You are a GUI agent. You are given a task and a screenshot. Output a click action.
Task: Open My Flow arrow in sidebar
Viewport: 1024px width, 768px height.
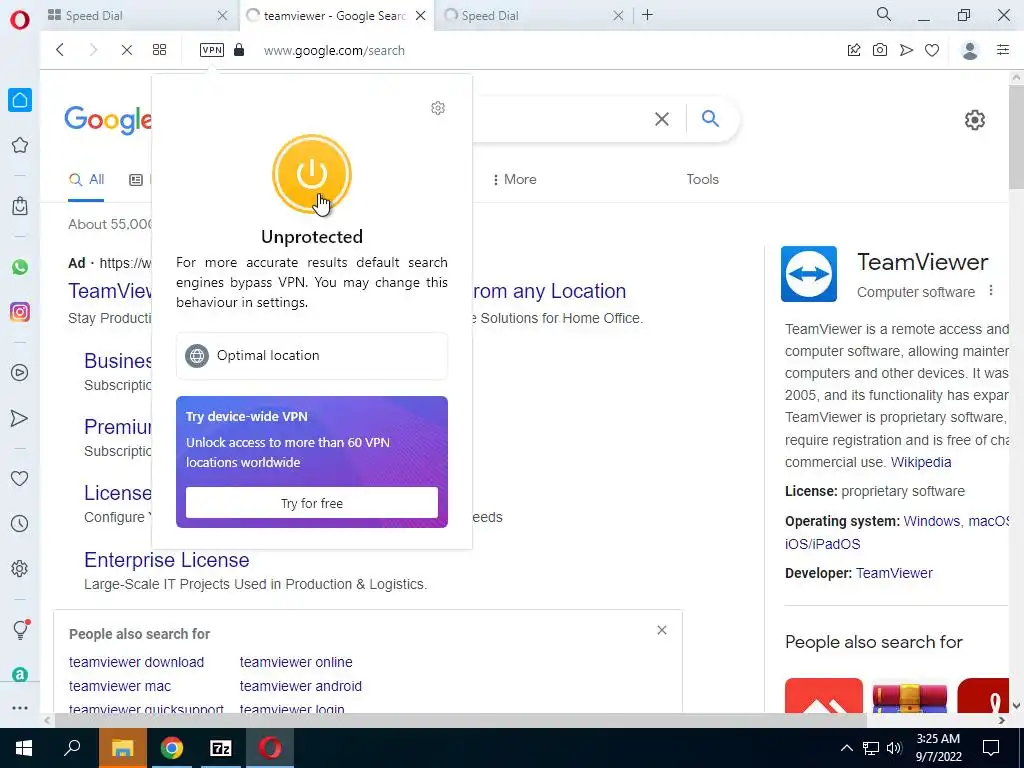pyautogui.click(x=20, y=418)
